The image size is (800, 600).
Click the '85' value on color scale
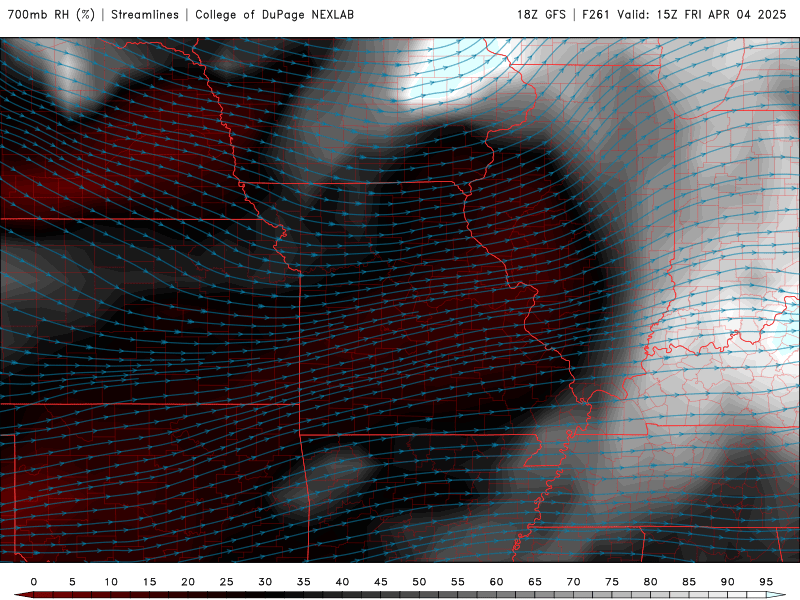(689, 582)
